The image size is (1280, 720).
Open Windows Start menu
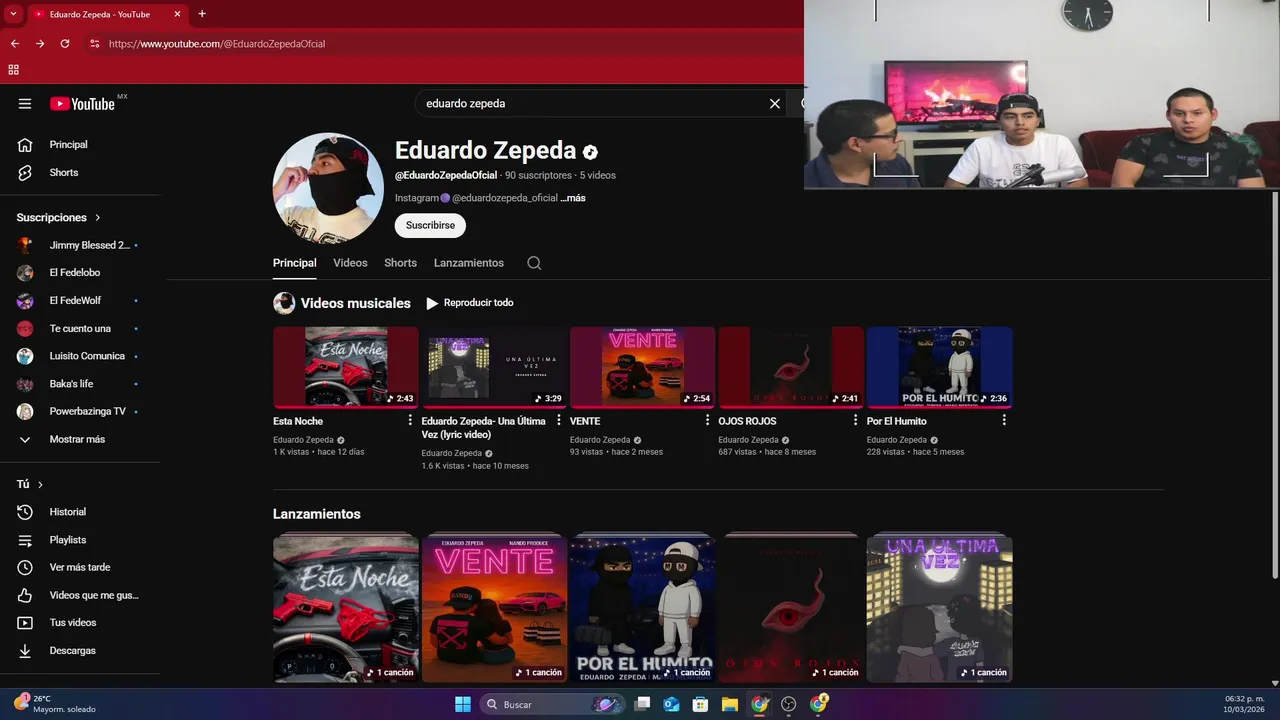[x=463, y=704]
